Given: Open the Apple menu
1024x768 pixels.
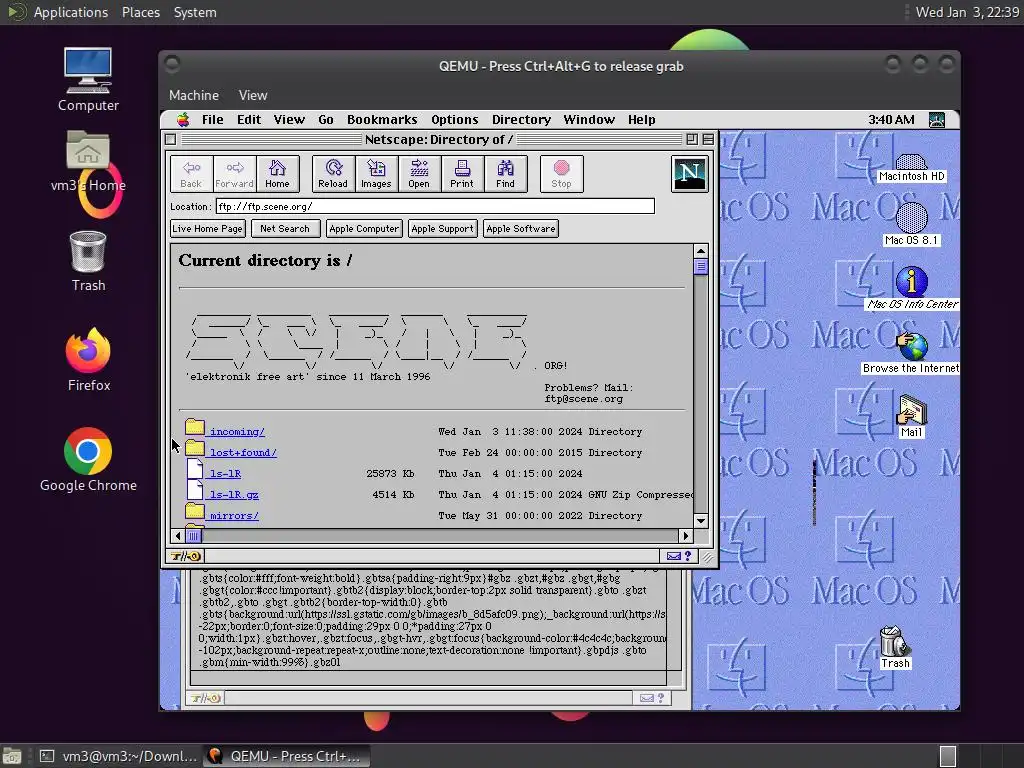Looking at the screenshot, I should [184, 120].
